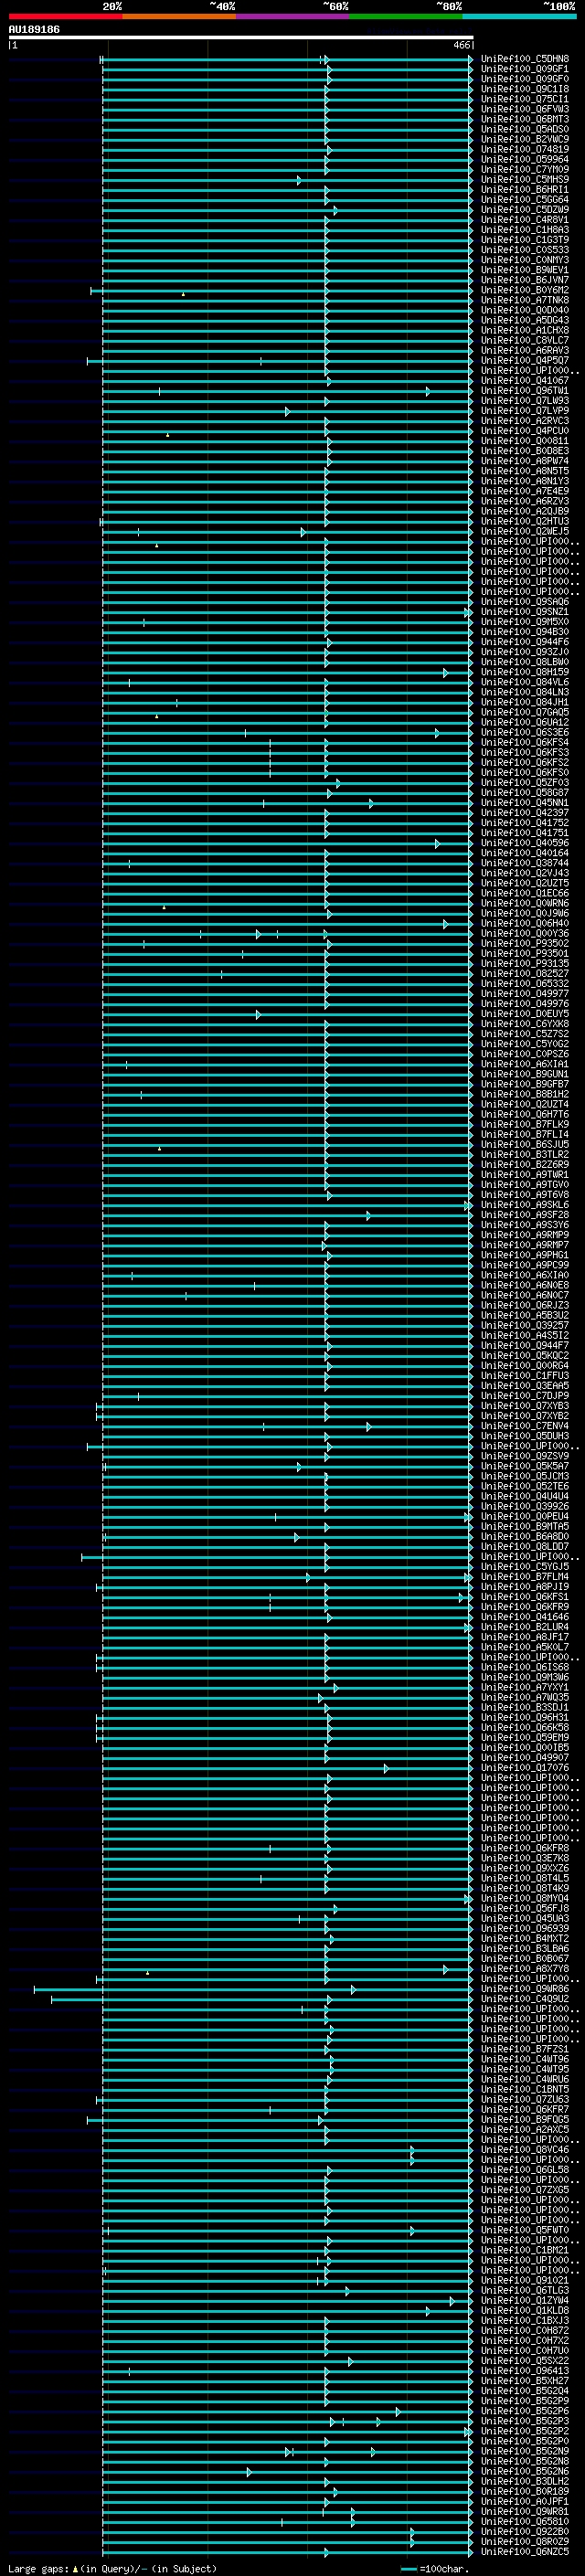Open hit UniRef100_Q09GF0

(x=525, y=79)
